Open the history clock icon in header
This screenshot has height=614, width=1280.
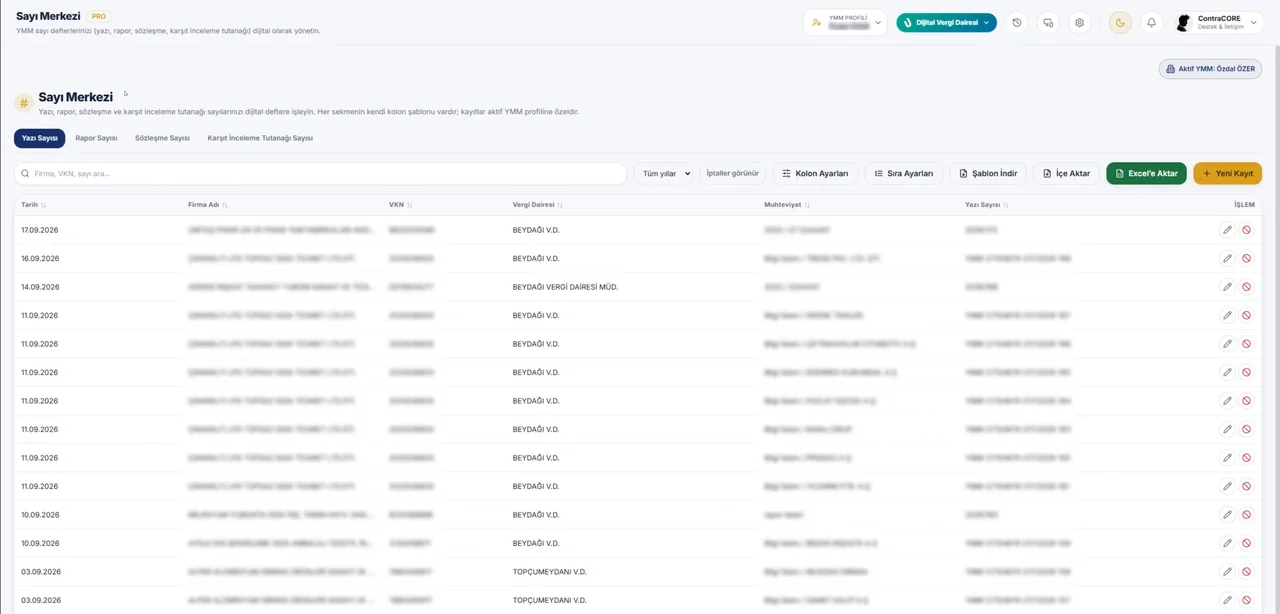[1017, 22]
